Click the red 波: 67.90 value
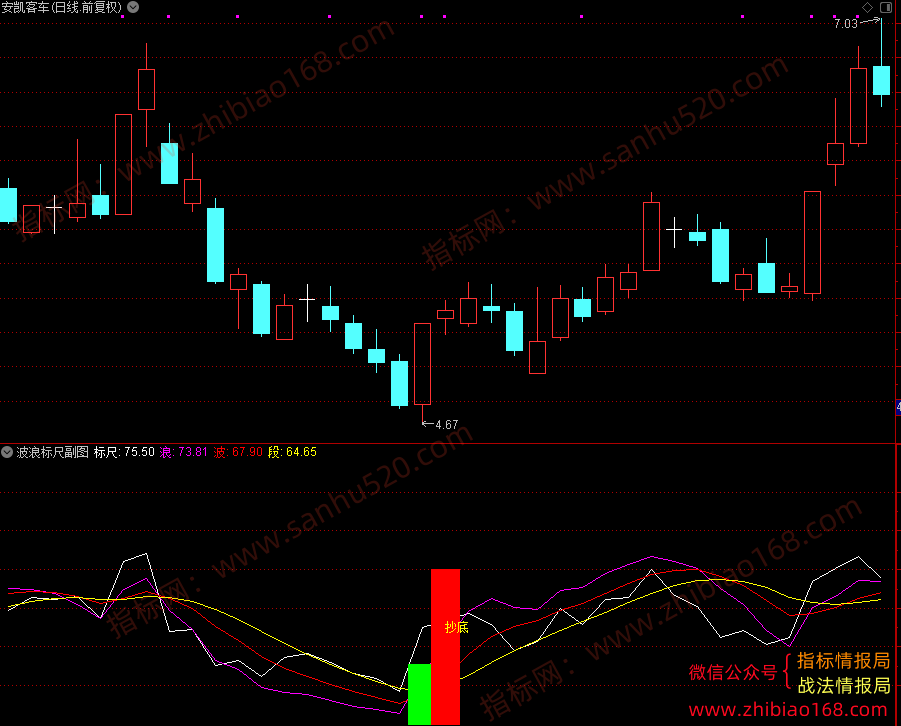 click(x=238, y=452)
